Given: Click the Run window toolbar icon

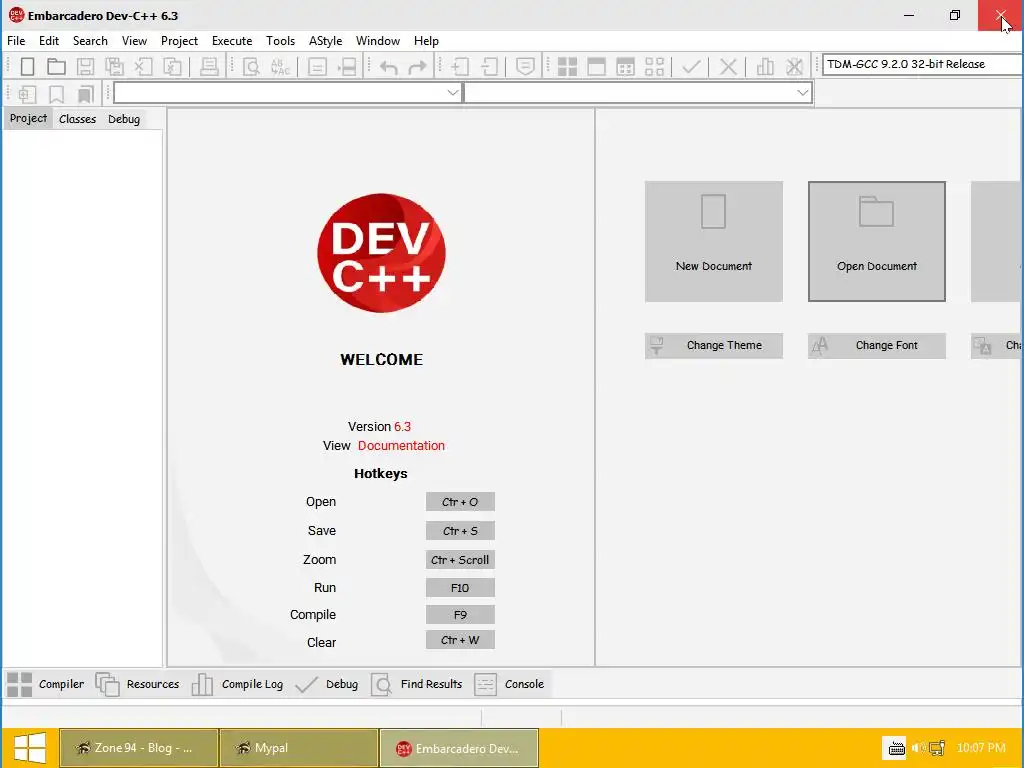Looking at the screenshot, I should click(x=596, y=67).
